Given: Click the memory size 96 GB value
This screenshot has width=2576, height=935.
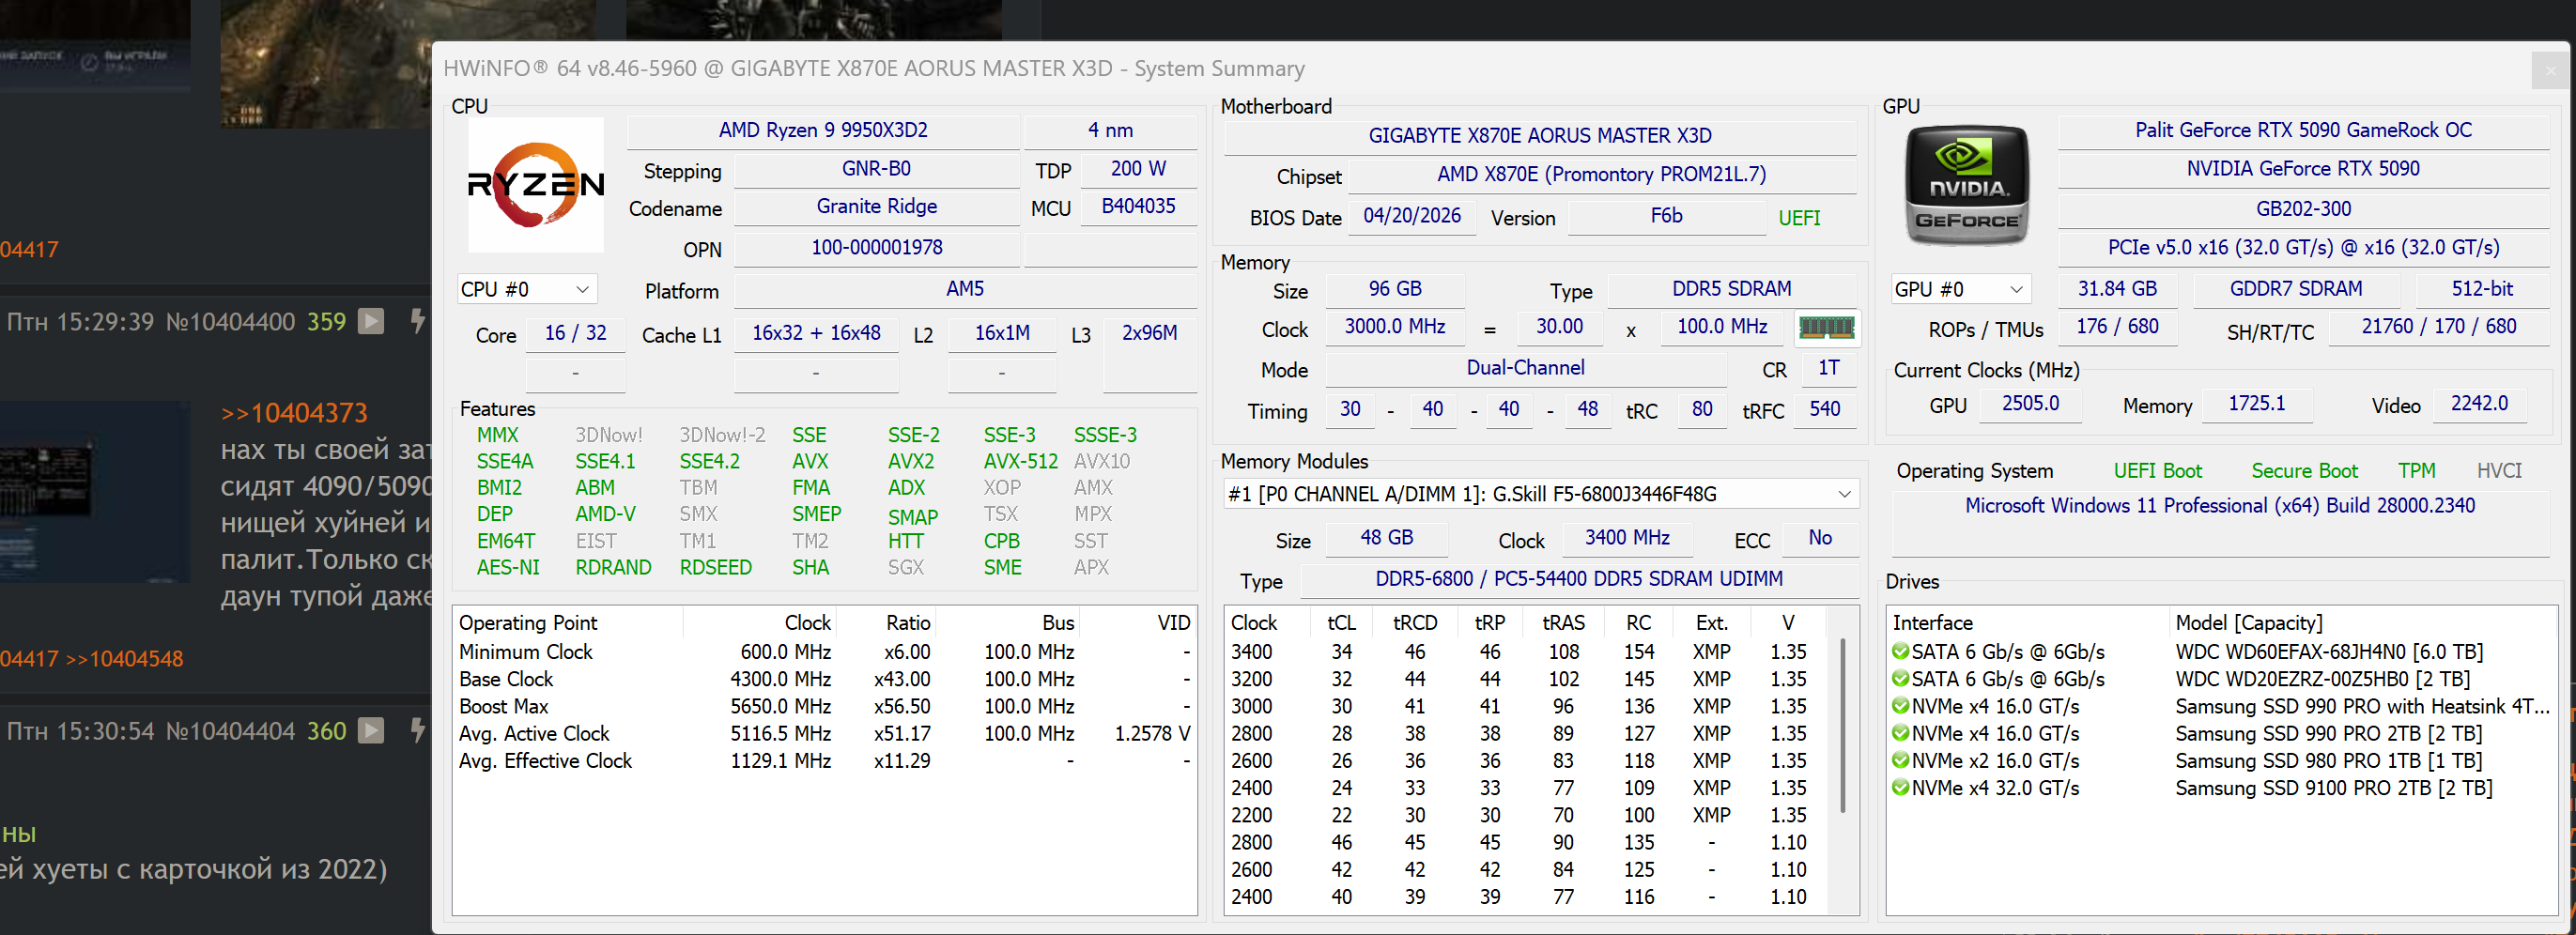Looking at the screenshot, I should coord(1395,289).
